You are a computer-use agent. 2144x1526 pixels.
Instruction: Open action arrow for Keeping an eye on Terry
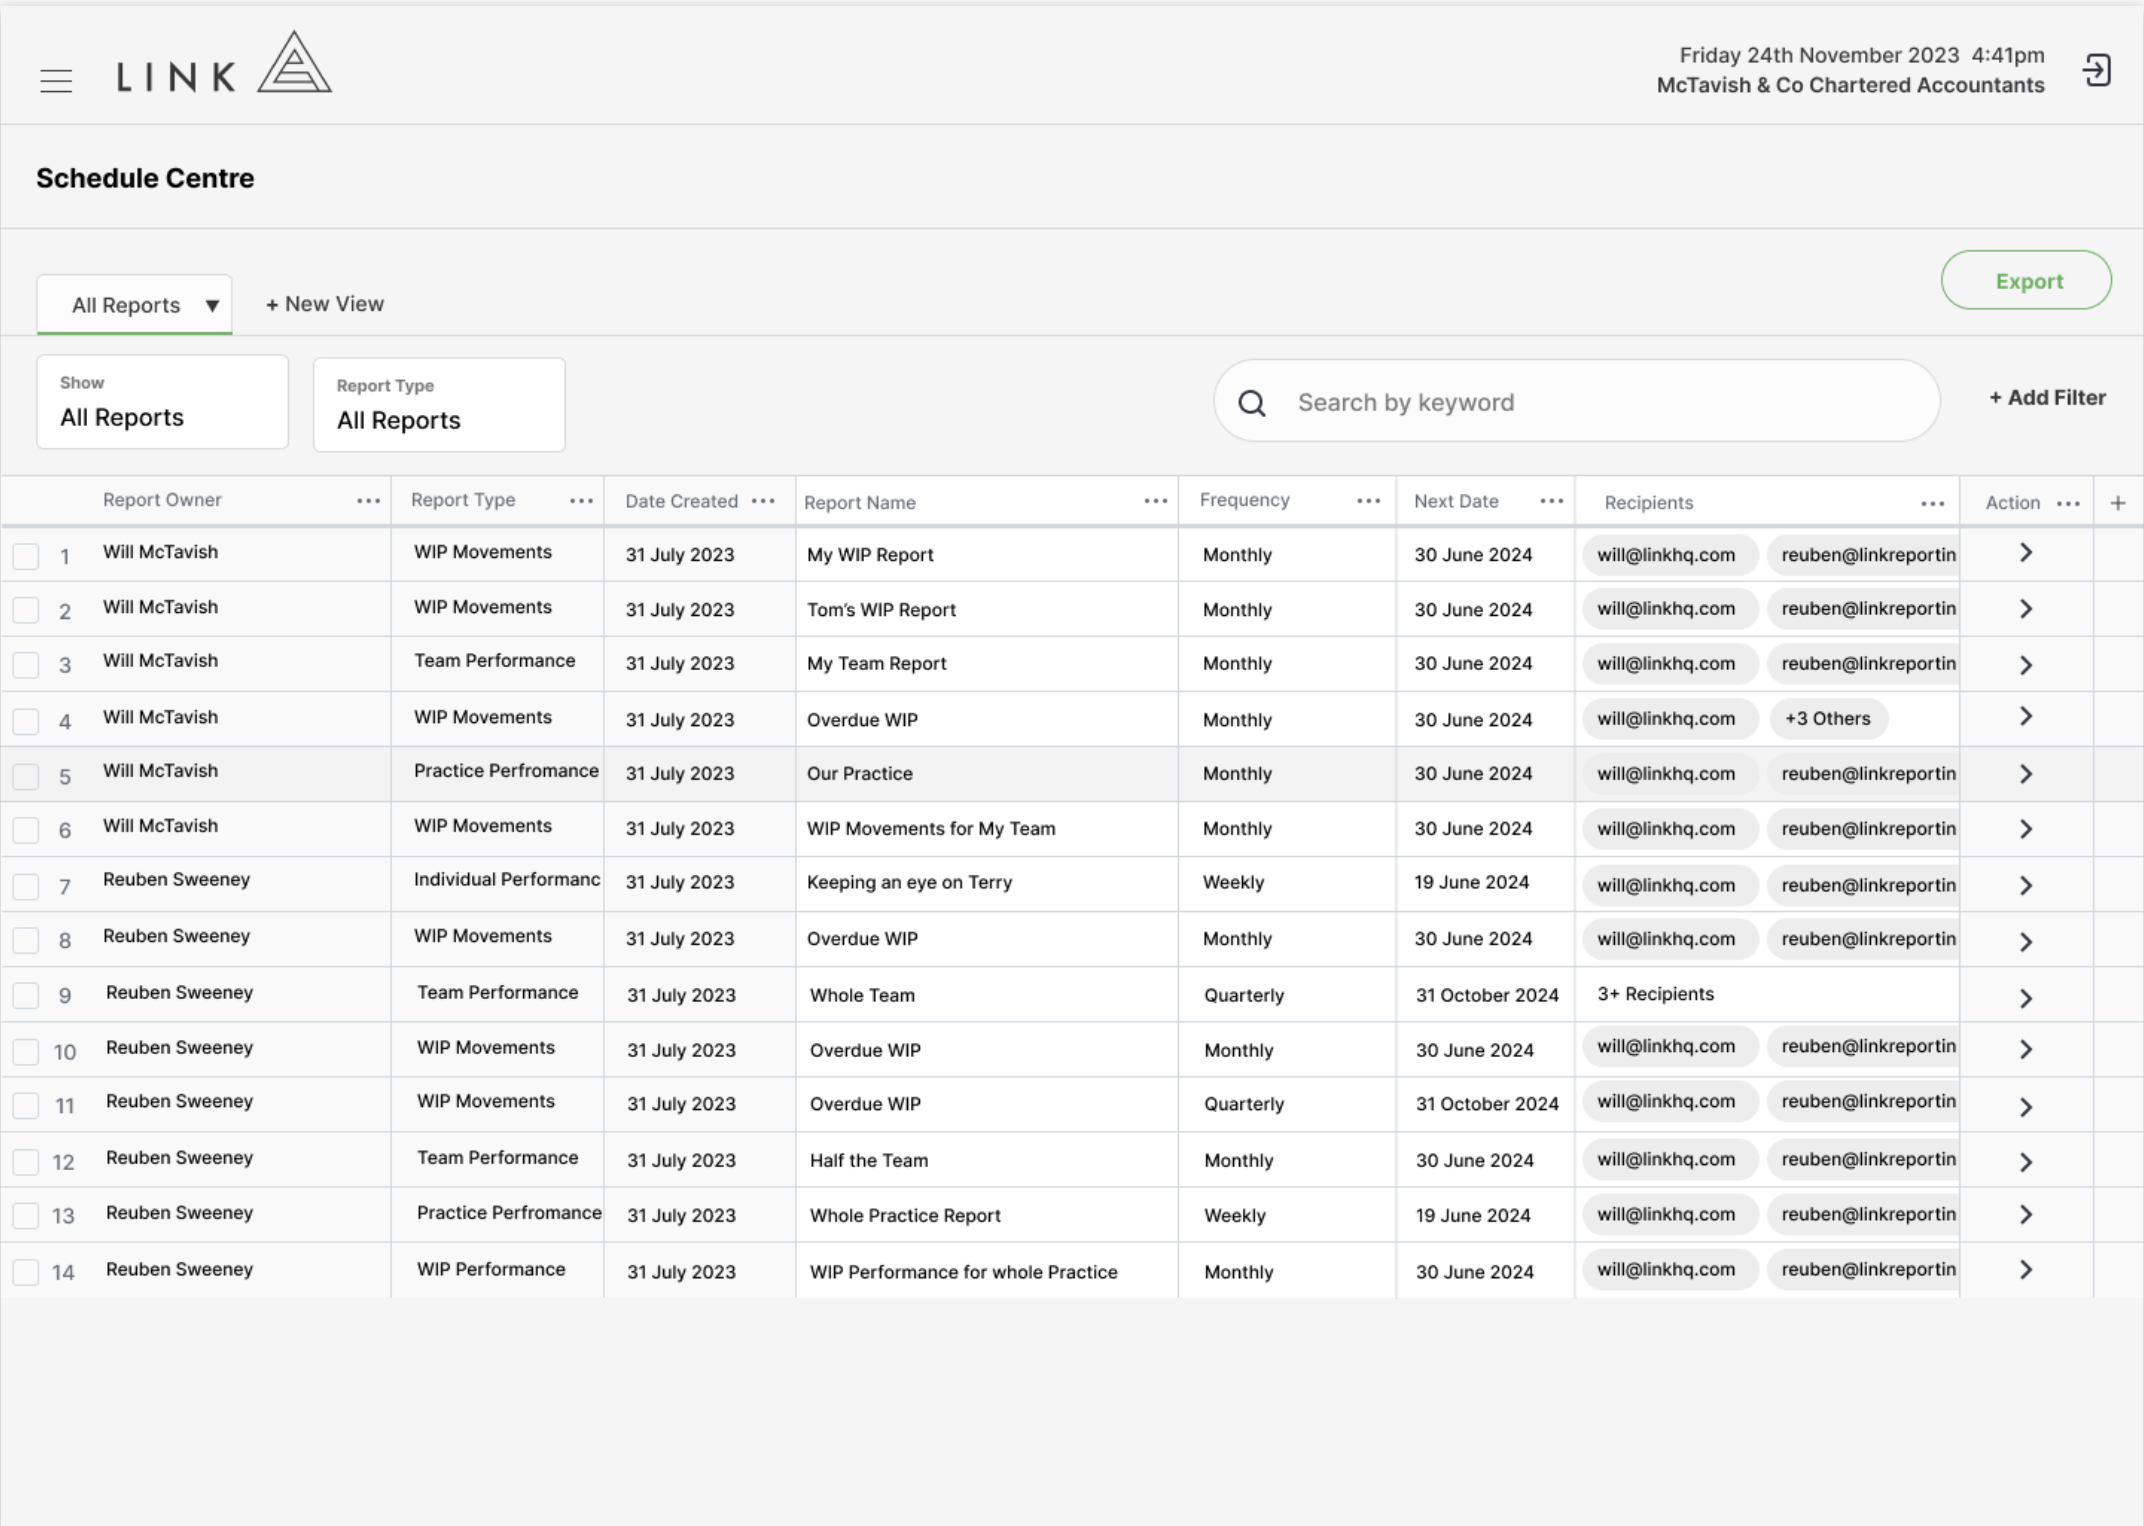pos(2025,886)
